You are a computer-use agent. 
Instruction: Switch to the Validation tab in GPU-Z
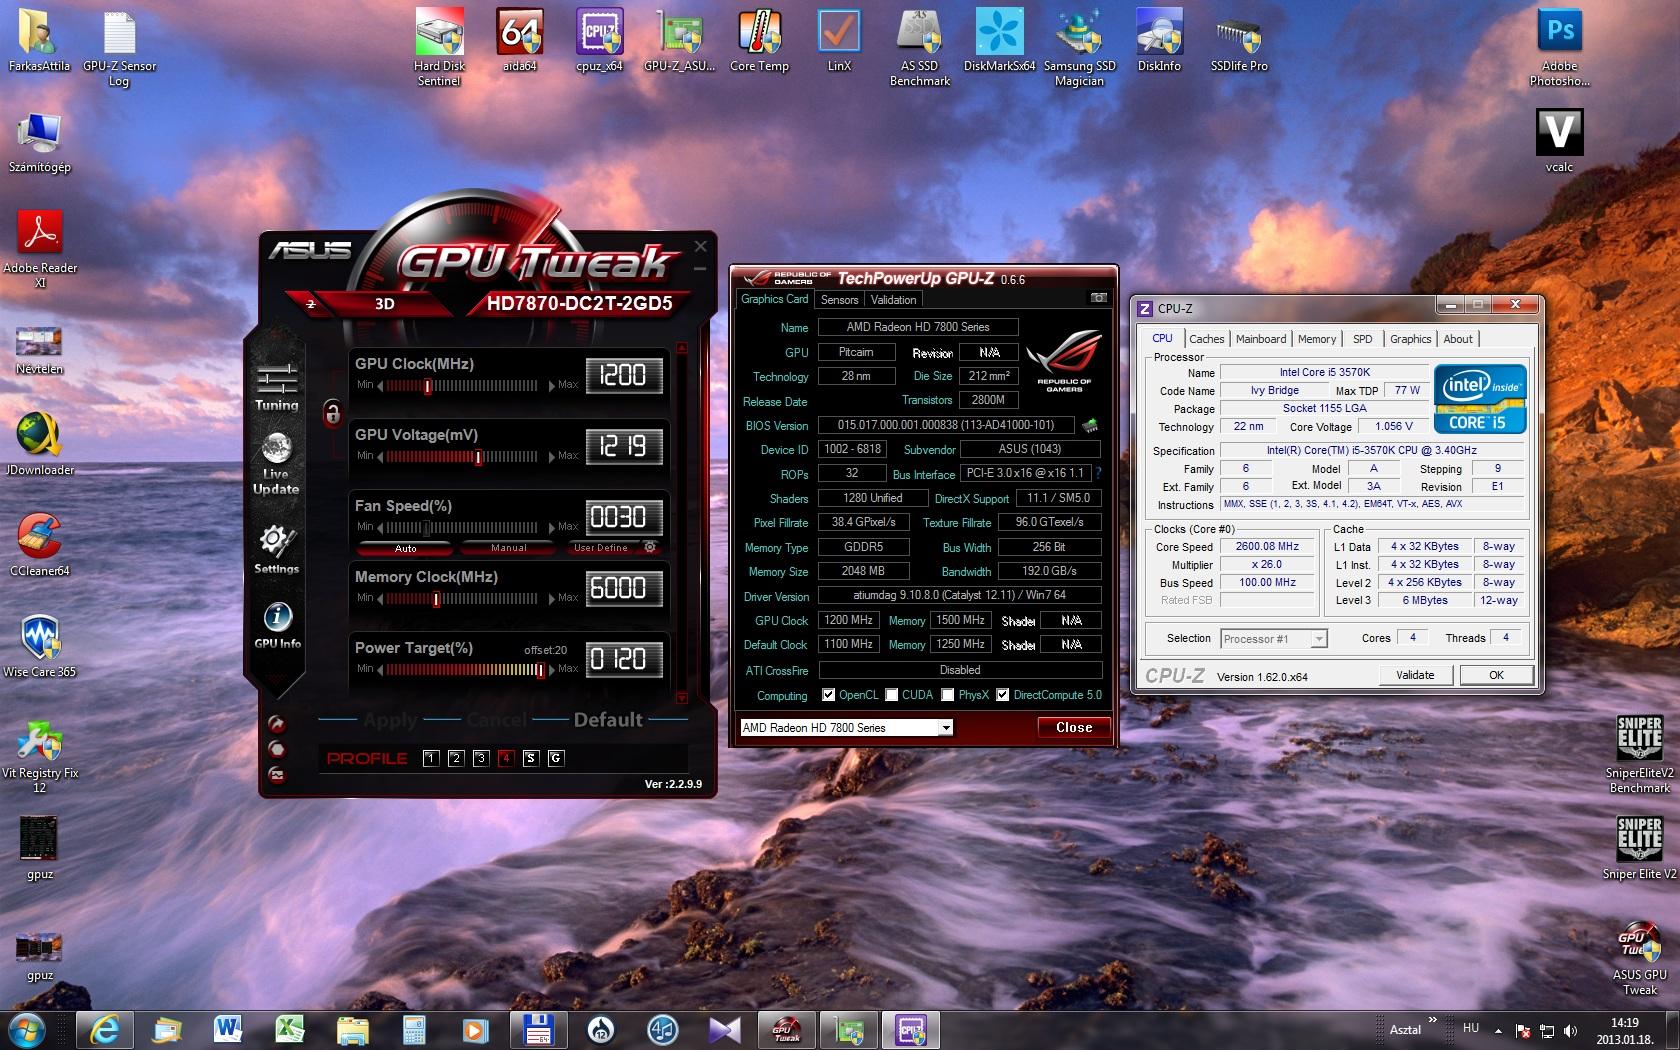point(893,300)
